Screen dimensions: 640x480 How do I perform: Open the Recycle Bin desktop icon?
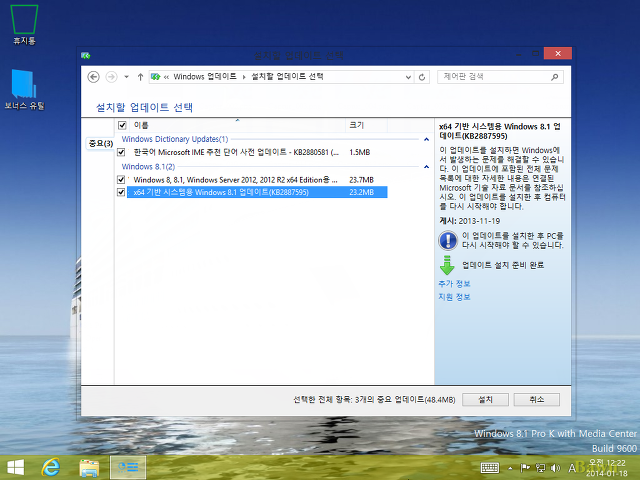(24, 24)
